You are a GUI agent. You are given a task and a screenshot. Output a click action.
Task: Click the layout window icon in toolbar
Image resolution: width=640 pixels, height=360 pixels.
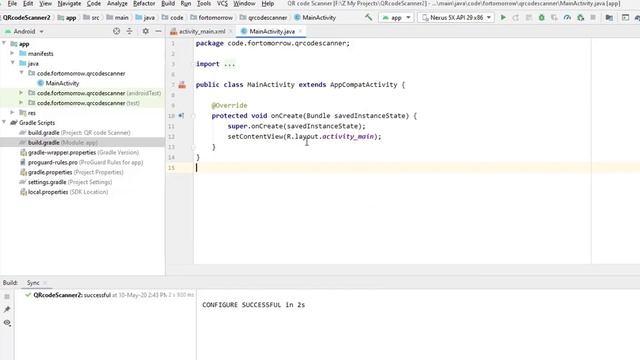[x=625, y=18]
